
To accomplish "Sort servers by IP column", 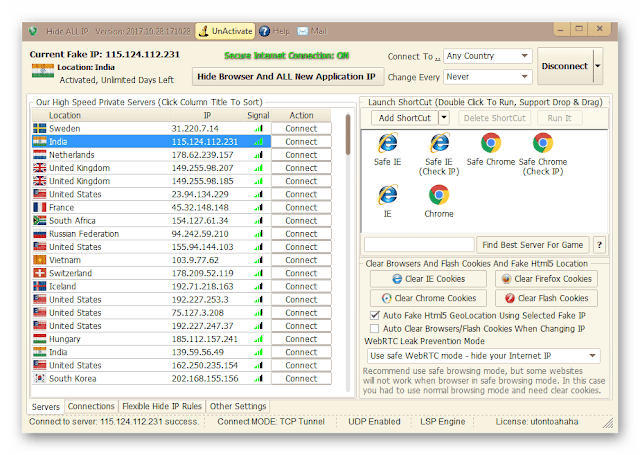I will coord(207,115).
